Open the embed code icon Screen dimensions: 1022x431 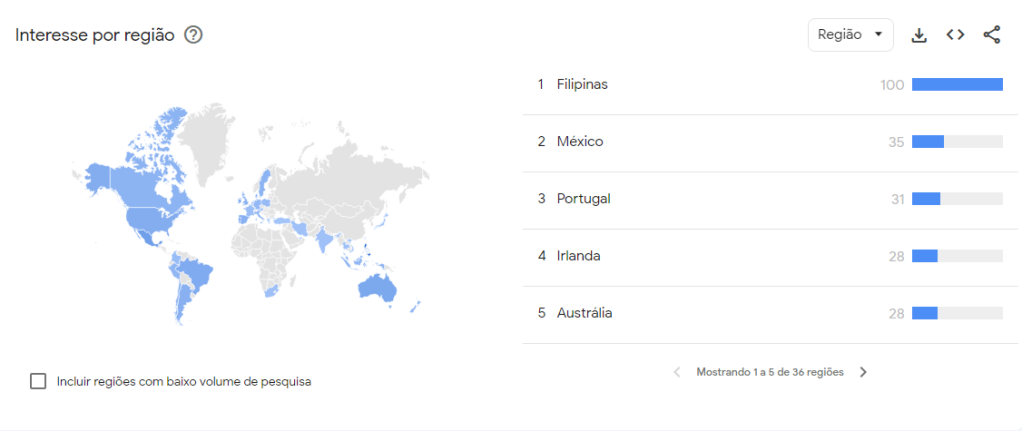click(x=955, y=35)
